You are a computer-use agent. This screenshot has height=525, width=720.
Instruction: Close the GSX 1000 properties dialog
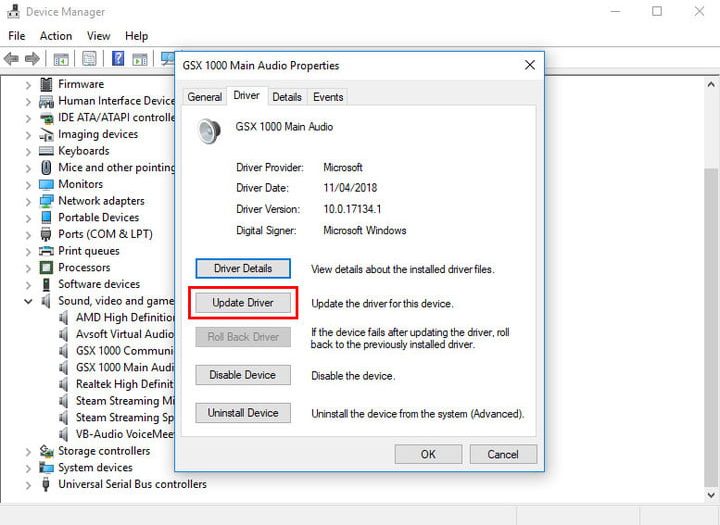(x=529, y=66)
